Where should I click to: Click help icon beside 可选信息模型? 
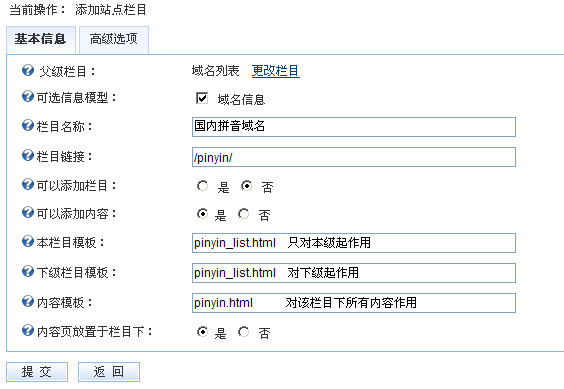[28, 96]
